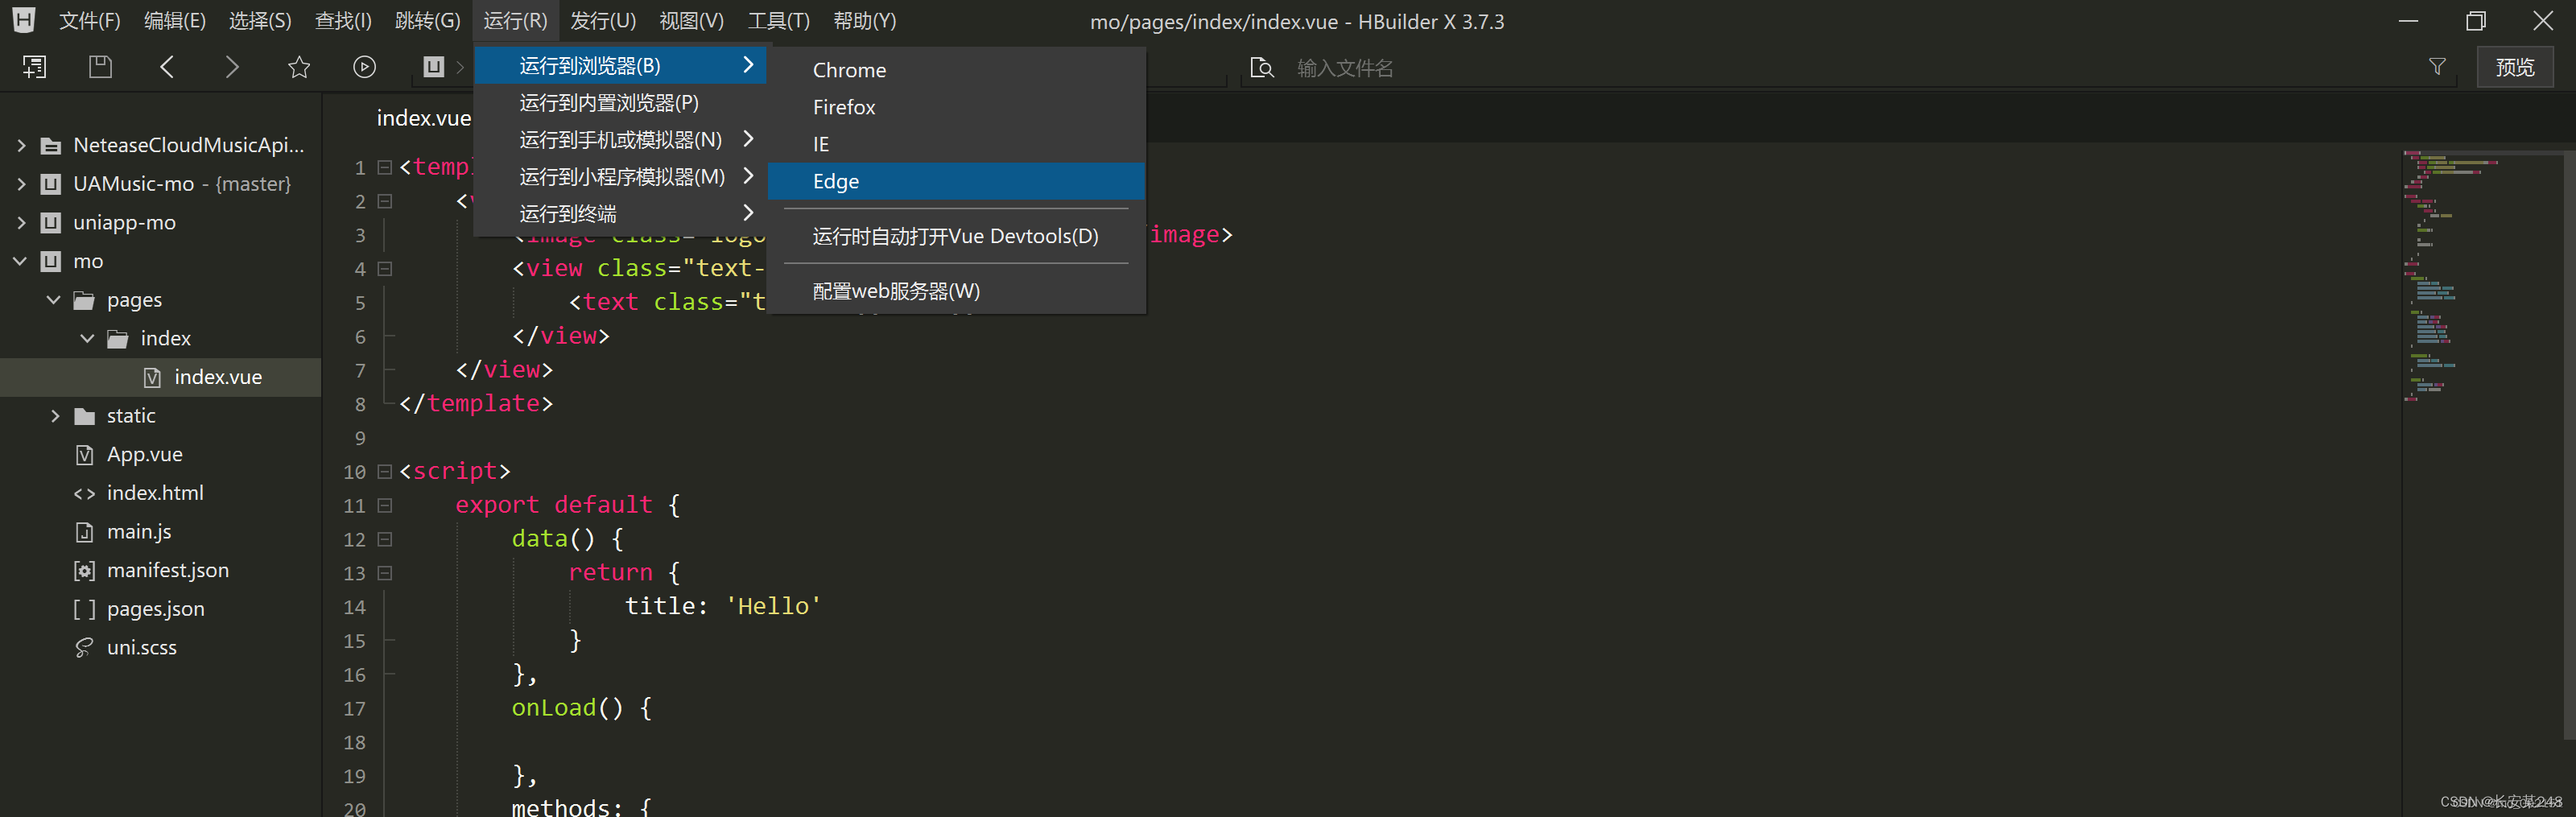The image size is (2576, 817).
Task: Choose 运行到小程序模拟器(M)
Action: click(x=620, y=177)
